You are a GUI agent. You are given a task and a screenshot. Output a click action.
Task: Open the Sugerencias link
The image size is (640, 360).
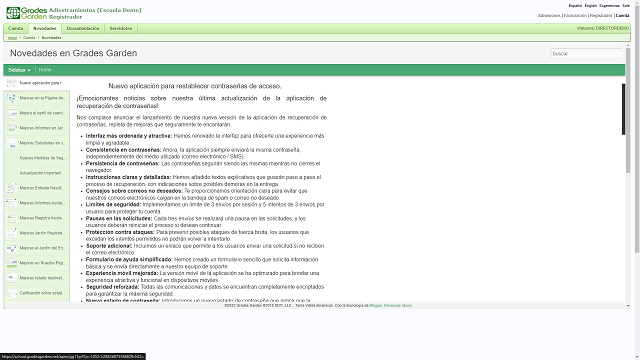tap(609, 6)
